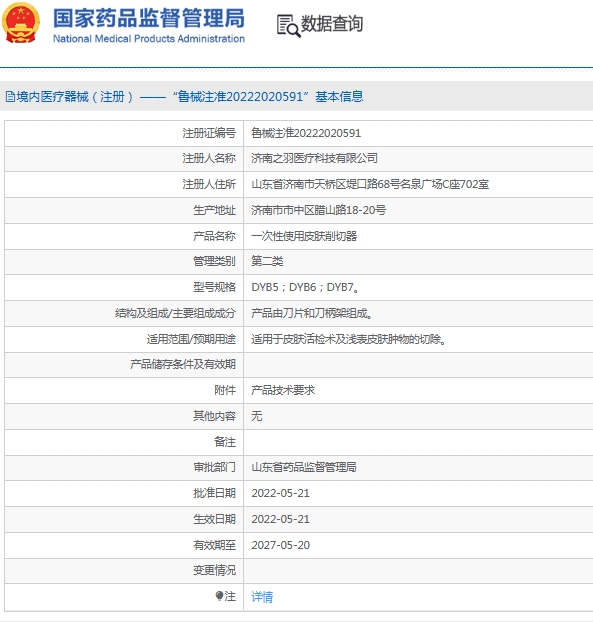
Task: Click production address 济南市市中区腊山路18-20号
Action: [x=319, y=210]
